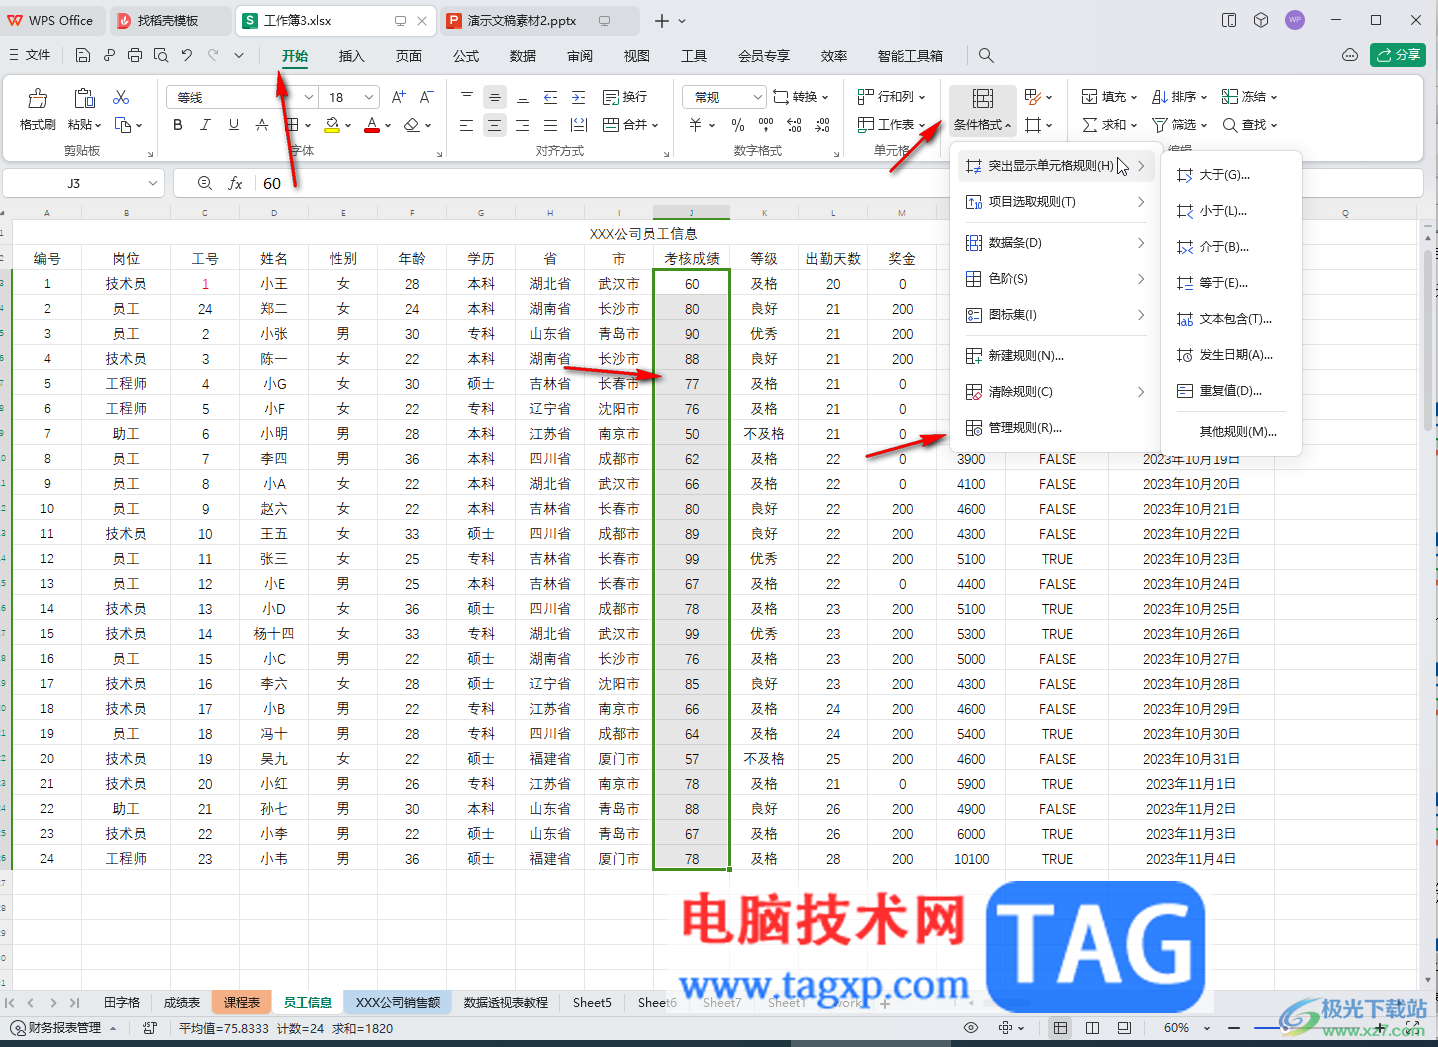
Task: Click the 条件格式 (Conditional Format) button
Action: [982, 110]
